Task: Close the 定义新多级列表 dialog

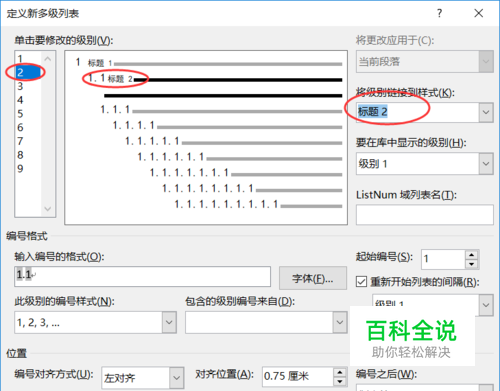Action: click(479, 13)
